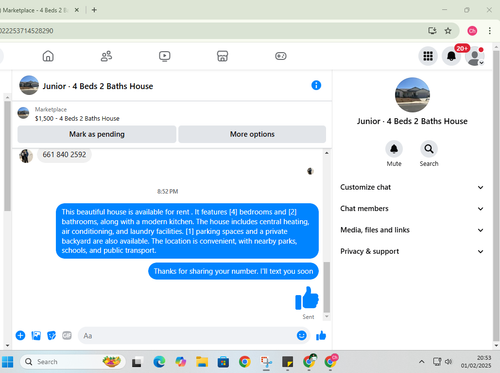Expand Media, files and links section

tap(412, 230)
